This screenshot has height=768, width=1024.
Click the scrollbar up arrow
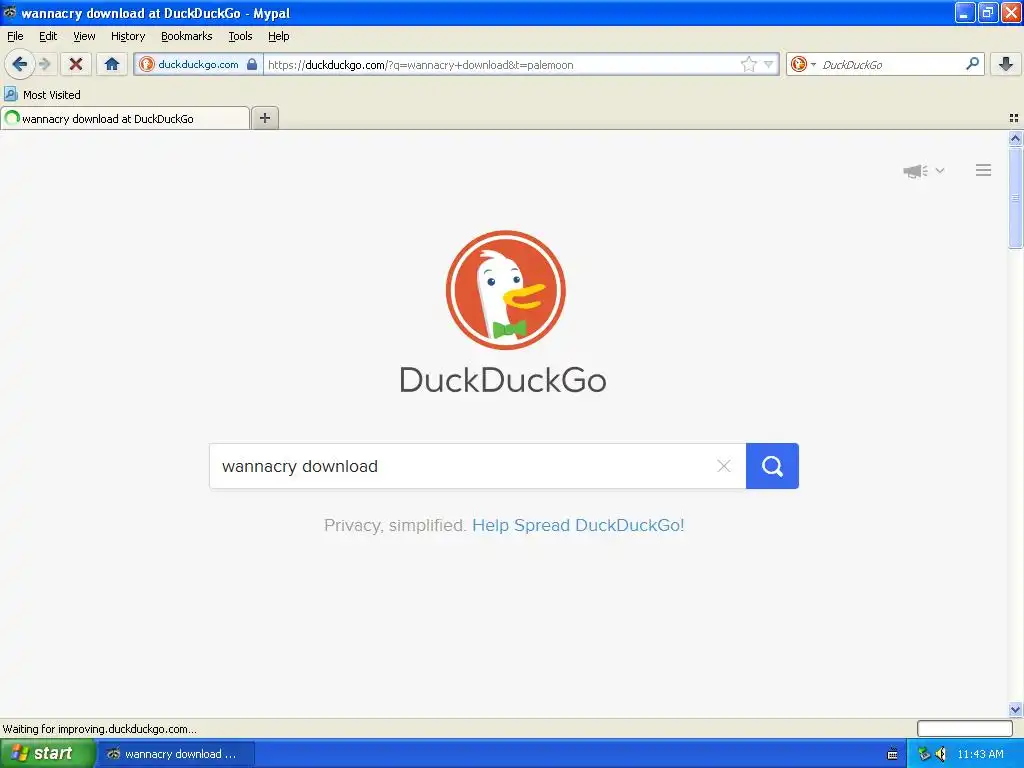[1015, 138]
